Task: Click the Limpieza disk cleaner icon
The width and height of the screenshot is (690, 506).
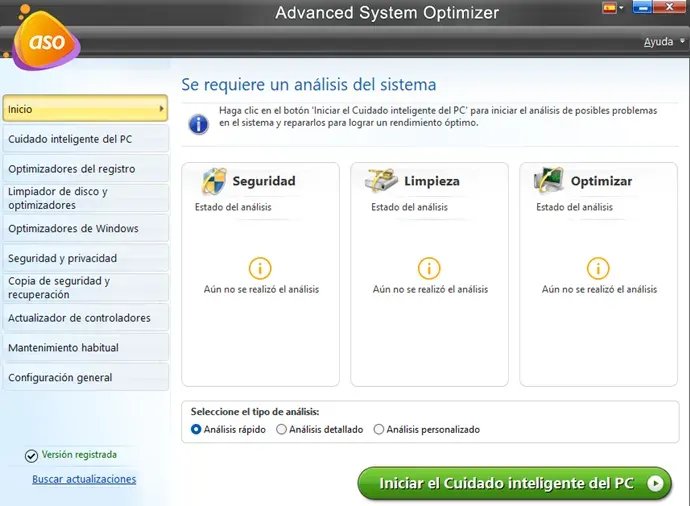Action: [x=382, y=181]
